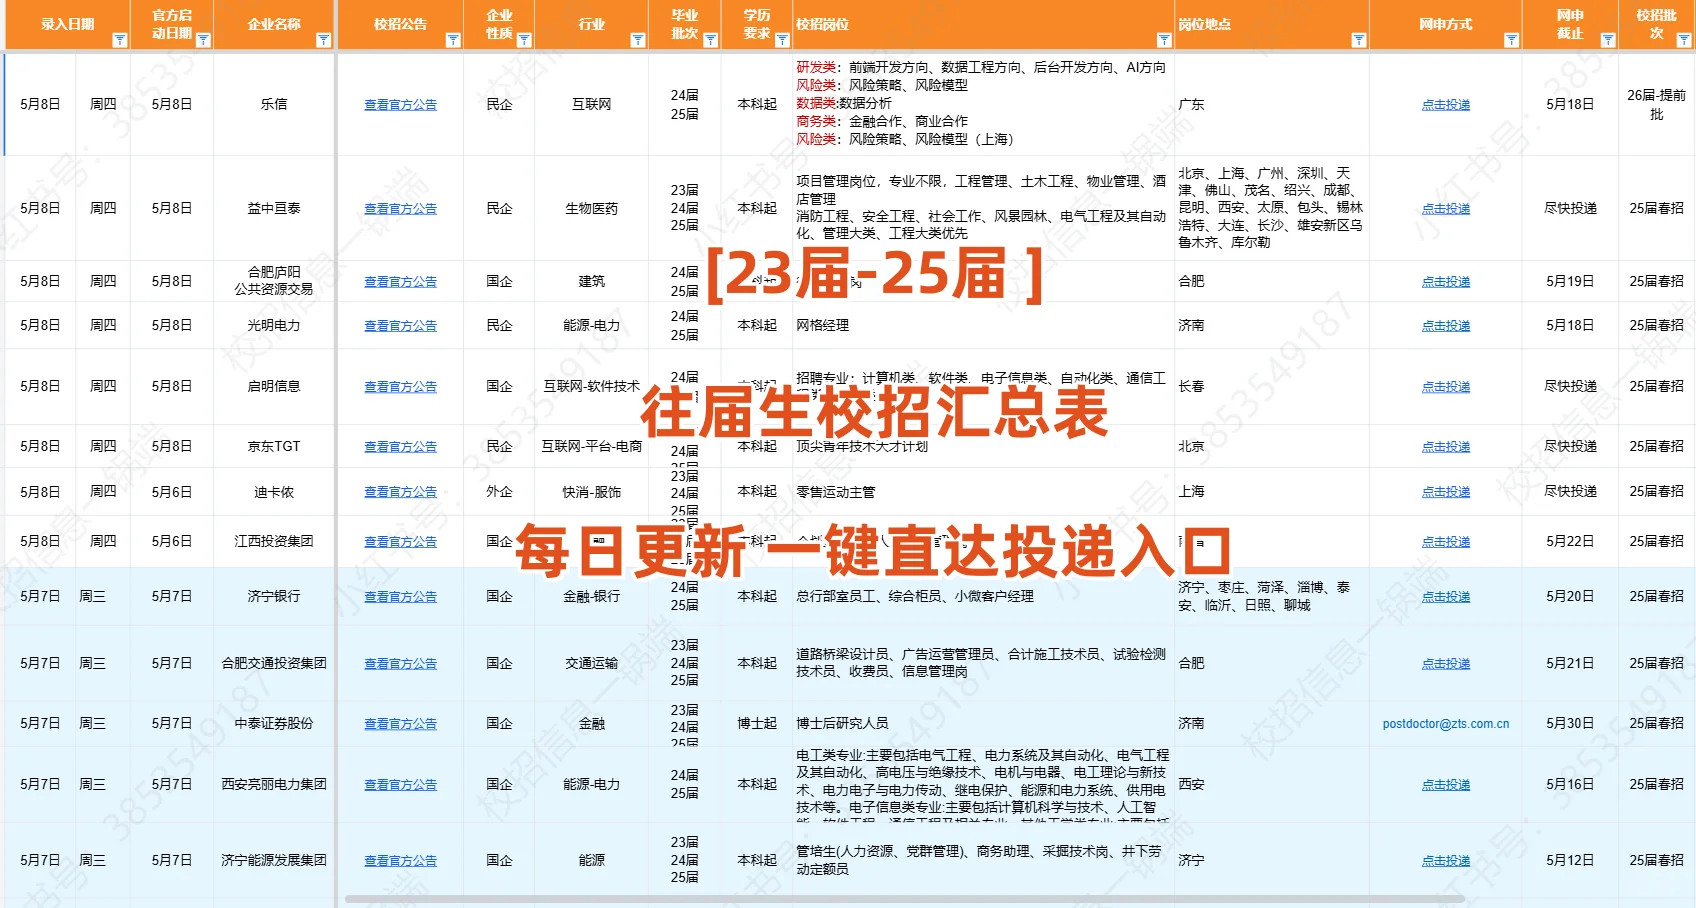Open 查看官方公告 link for 济宁银行
This screenshot has height=908, width=1696.
click(400, 596)
